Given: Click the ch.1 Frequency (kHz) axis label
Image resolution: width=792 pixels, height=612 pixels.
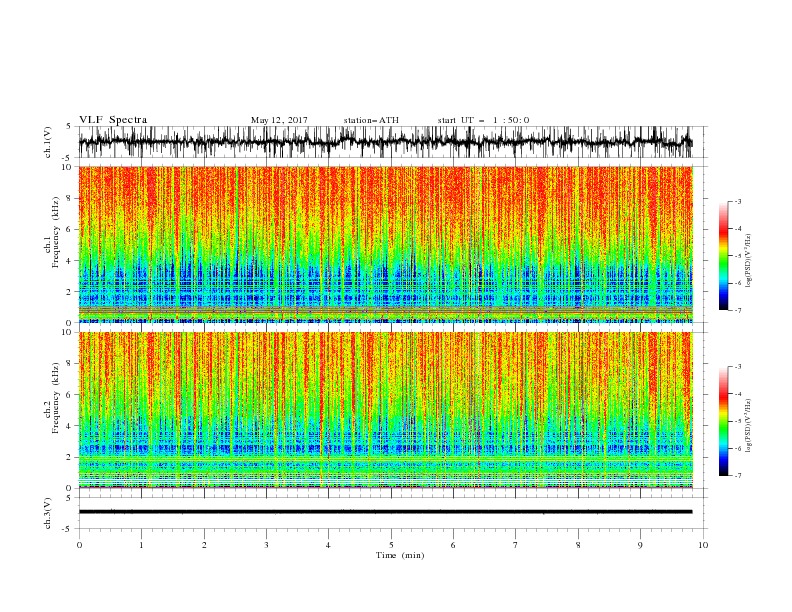Looking at the screenshot, I should (x=53, y=233).
